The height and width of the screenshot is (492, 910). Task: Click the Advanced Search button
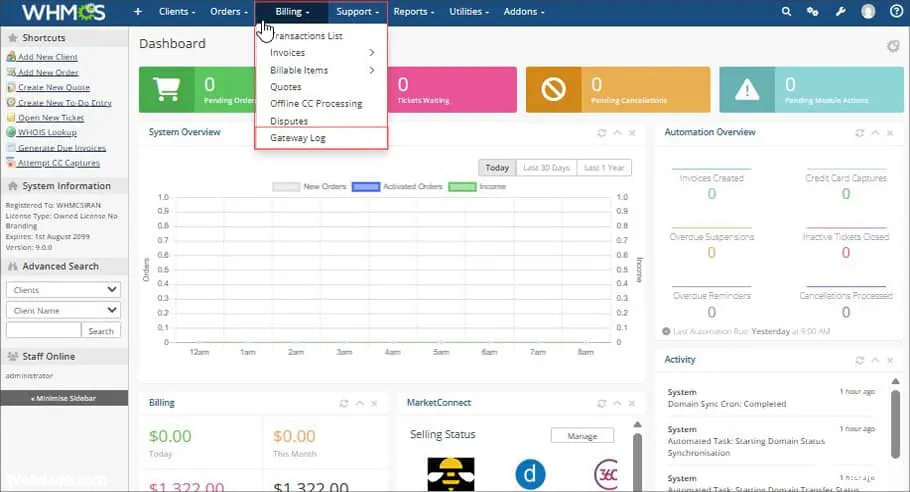[101, 331]
